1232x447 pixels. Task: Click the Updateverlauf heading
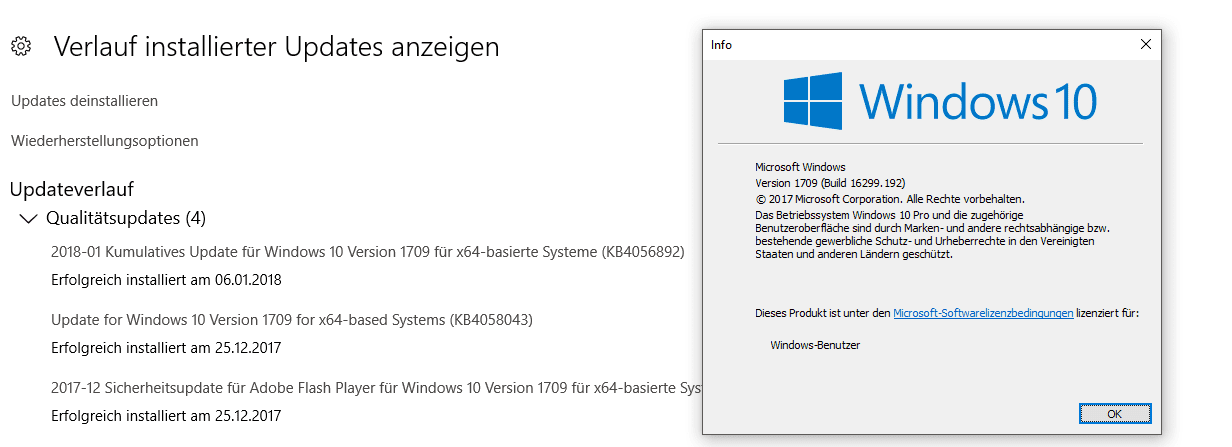(71, 188)
